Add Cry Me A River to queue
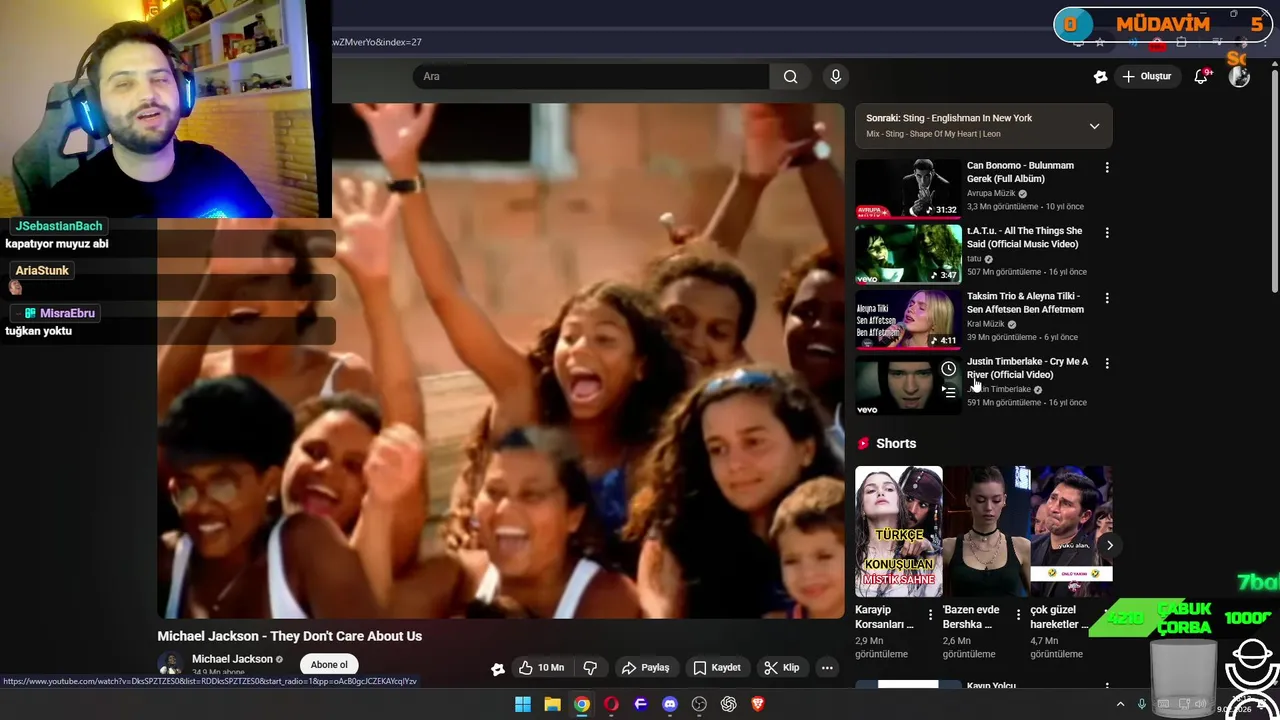 948,393
